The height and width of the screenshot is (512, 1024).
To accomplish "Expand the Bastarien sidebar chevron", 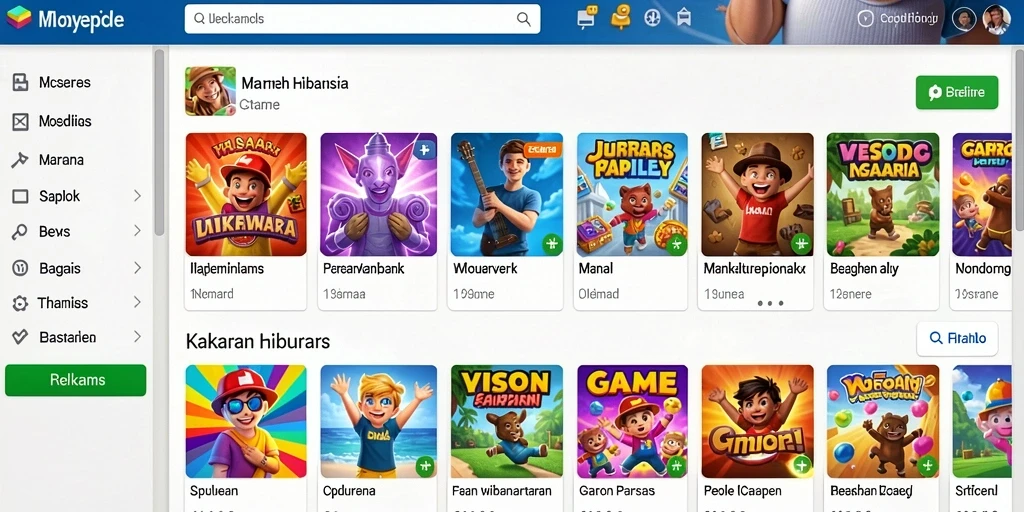I will (x=137, y=336).
